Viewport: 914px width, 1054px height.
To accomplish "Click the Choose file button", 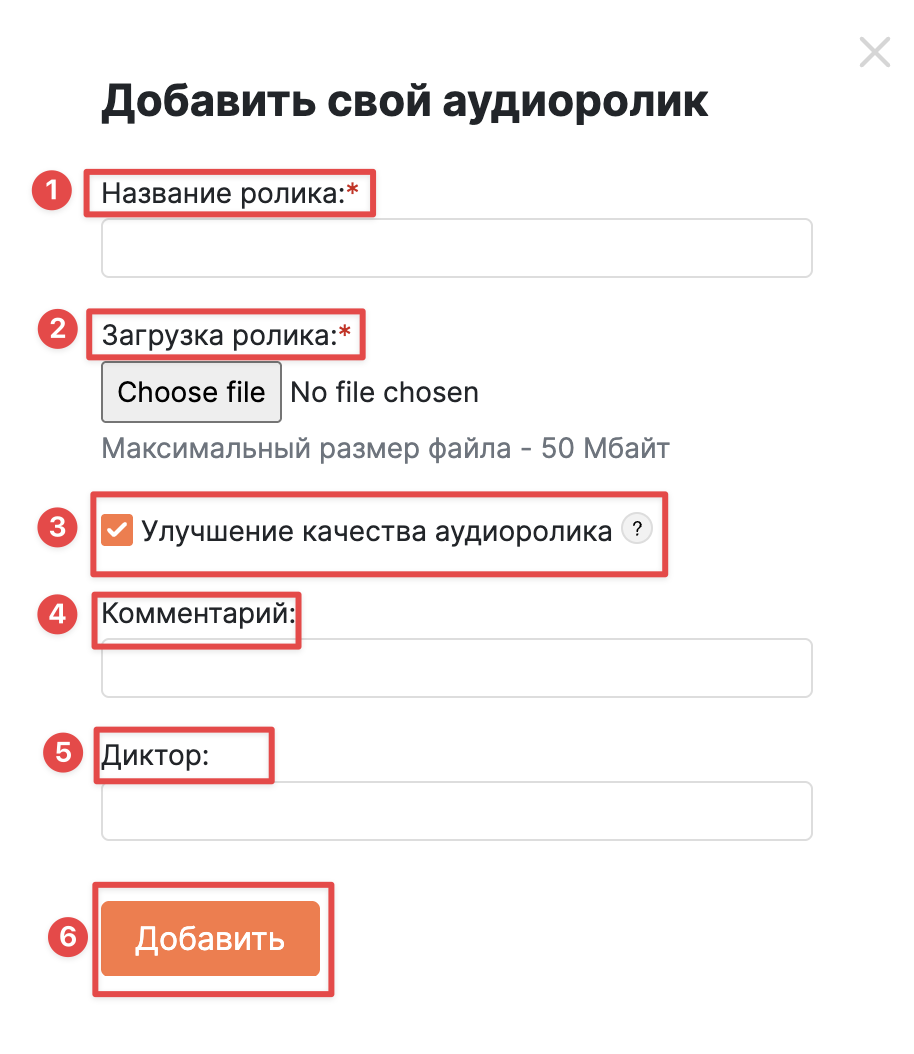I will (x=191, y=392).
